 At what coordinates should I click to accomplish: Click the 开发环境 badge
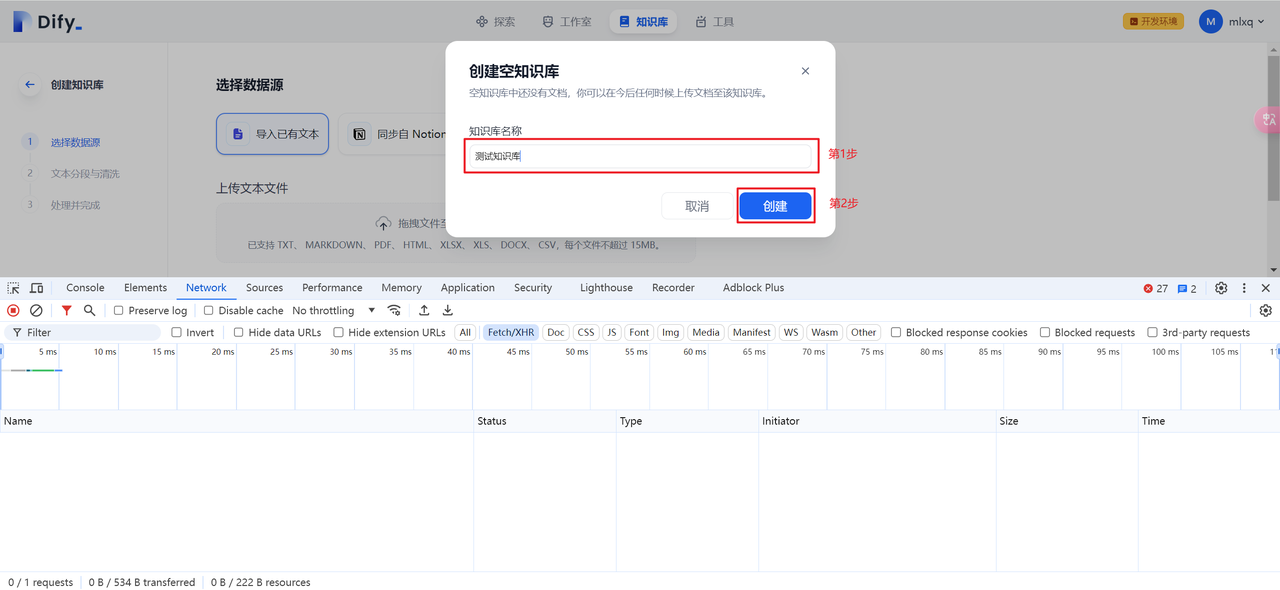coord(1153,21)
